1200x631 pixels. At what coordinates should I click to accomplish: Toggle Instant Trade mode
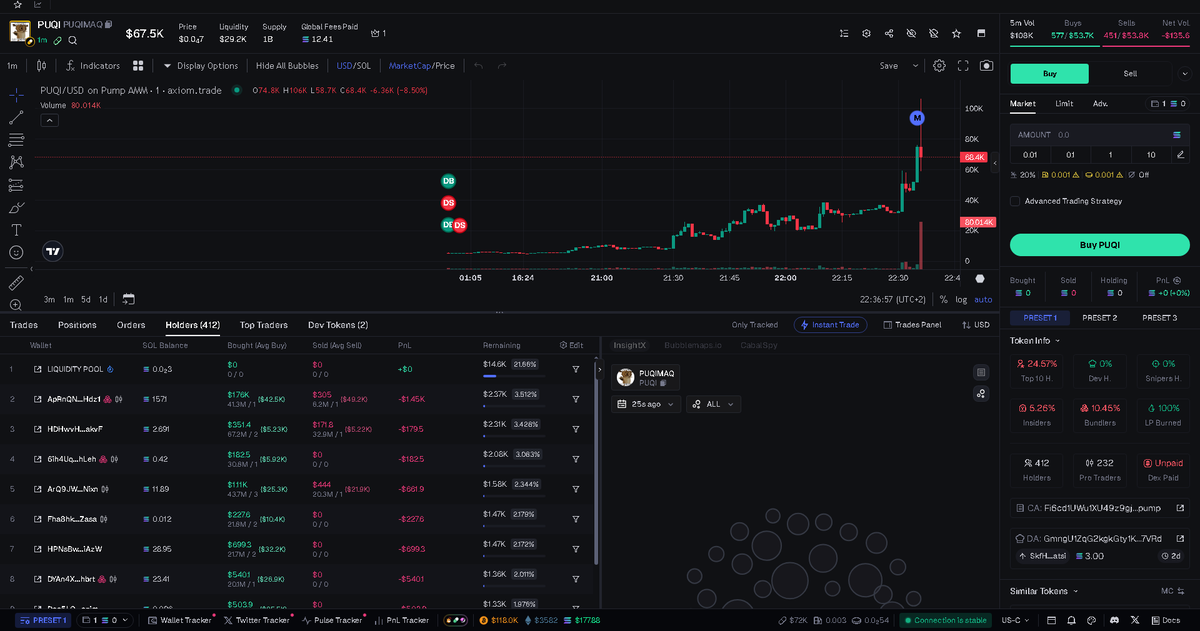pos(831,325)
